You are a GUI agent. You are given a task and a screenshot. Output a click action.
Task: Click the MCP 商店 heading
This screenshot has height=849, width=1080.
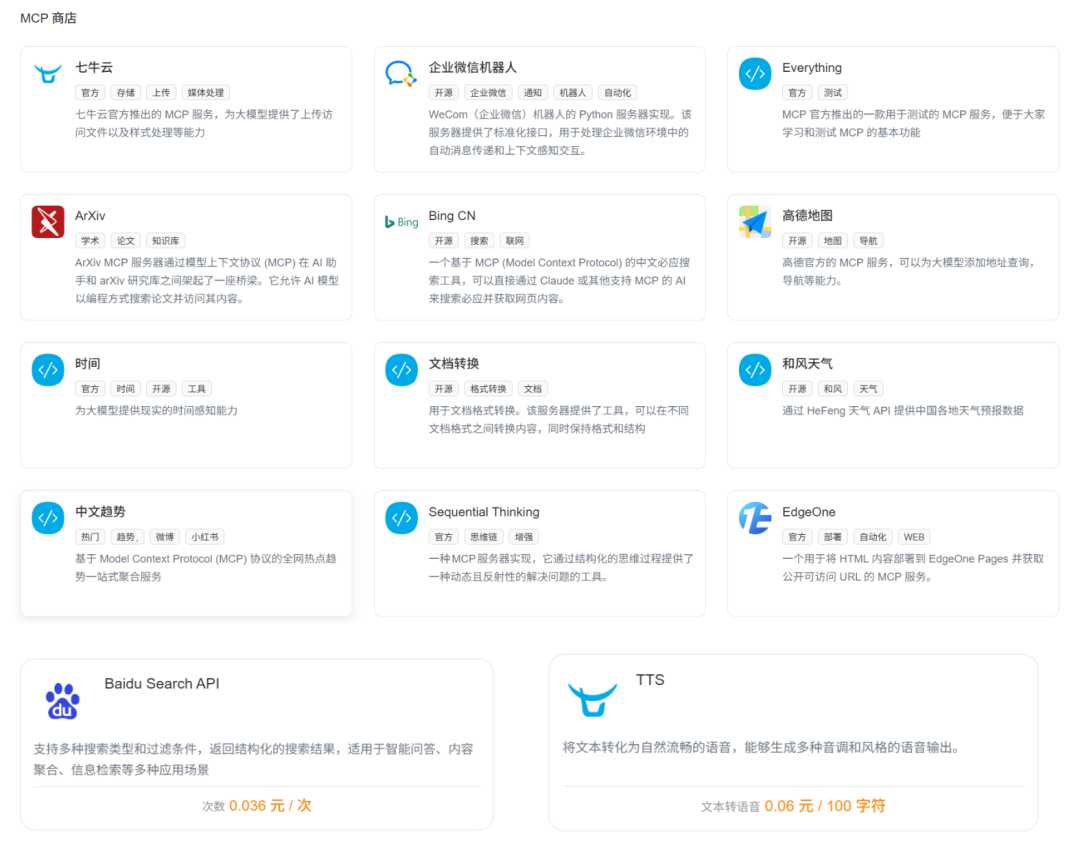pyautogui.click(x=48, y=18)
